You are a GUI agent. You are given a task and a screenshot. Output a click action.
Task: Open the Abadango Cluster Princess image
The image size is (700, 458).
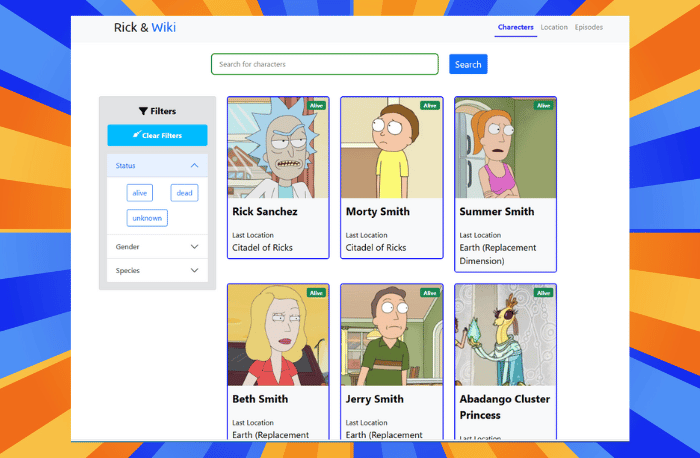[x=505, y=335]
